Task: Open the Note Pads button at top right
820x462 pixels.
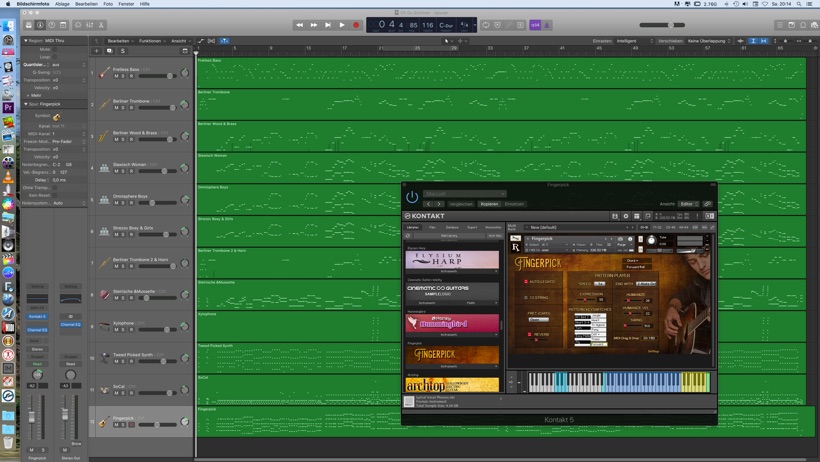Action: 791,25
